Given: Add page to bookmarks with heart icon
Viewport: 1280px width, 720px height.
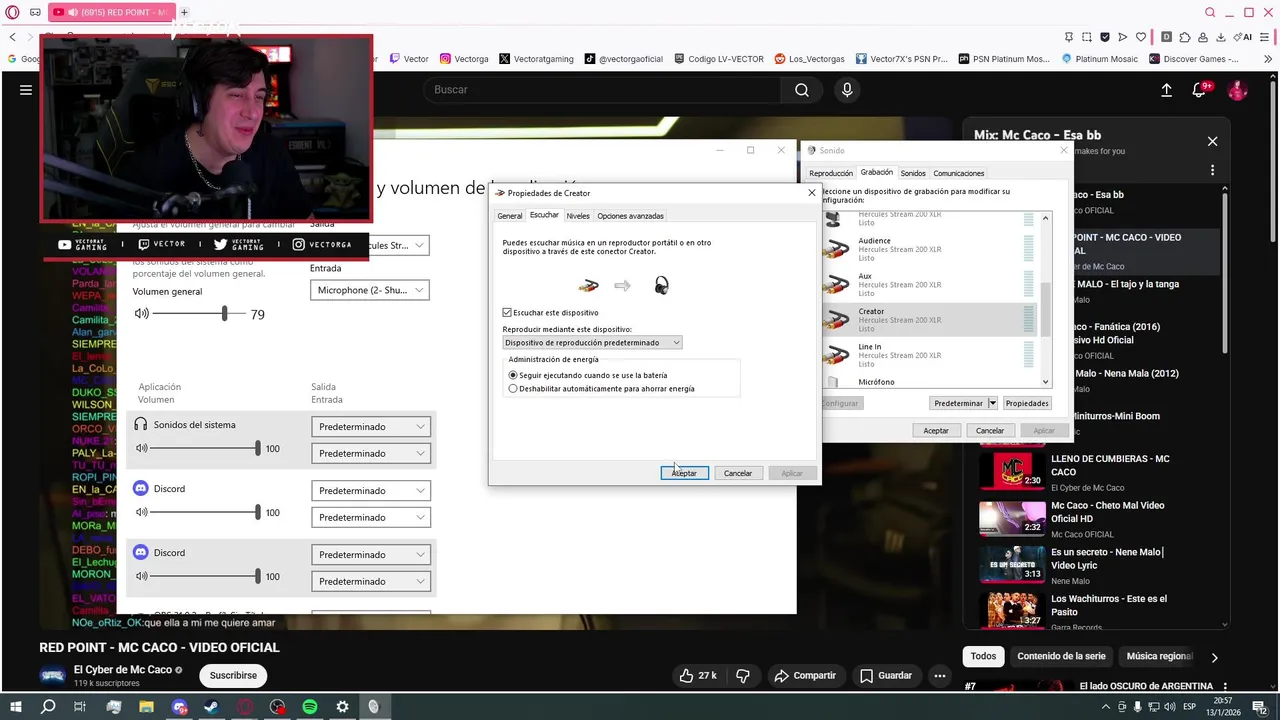Looking at the screenshot, I should click(x=1141, y=37).
